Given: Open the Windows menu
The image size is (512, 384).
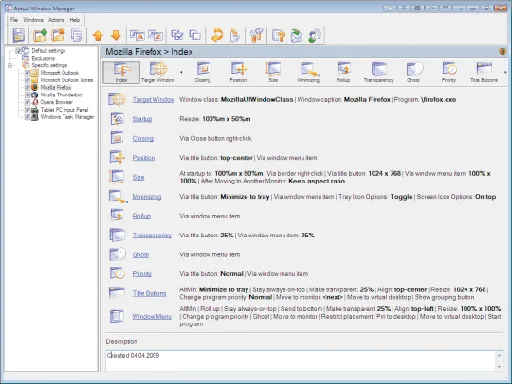Looking at the screenshot, I should pos(33,20).
